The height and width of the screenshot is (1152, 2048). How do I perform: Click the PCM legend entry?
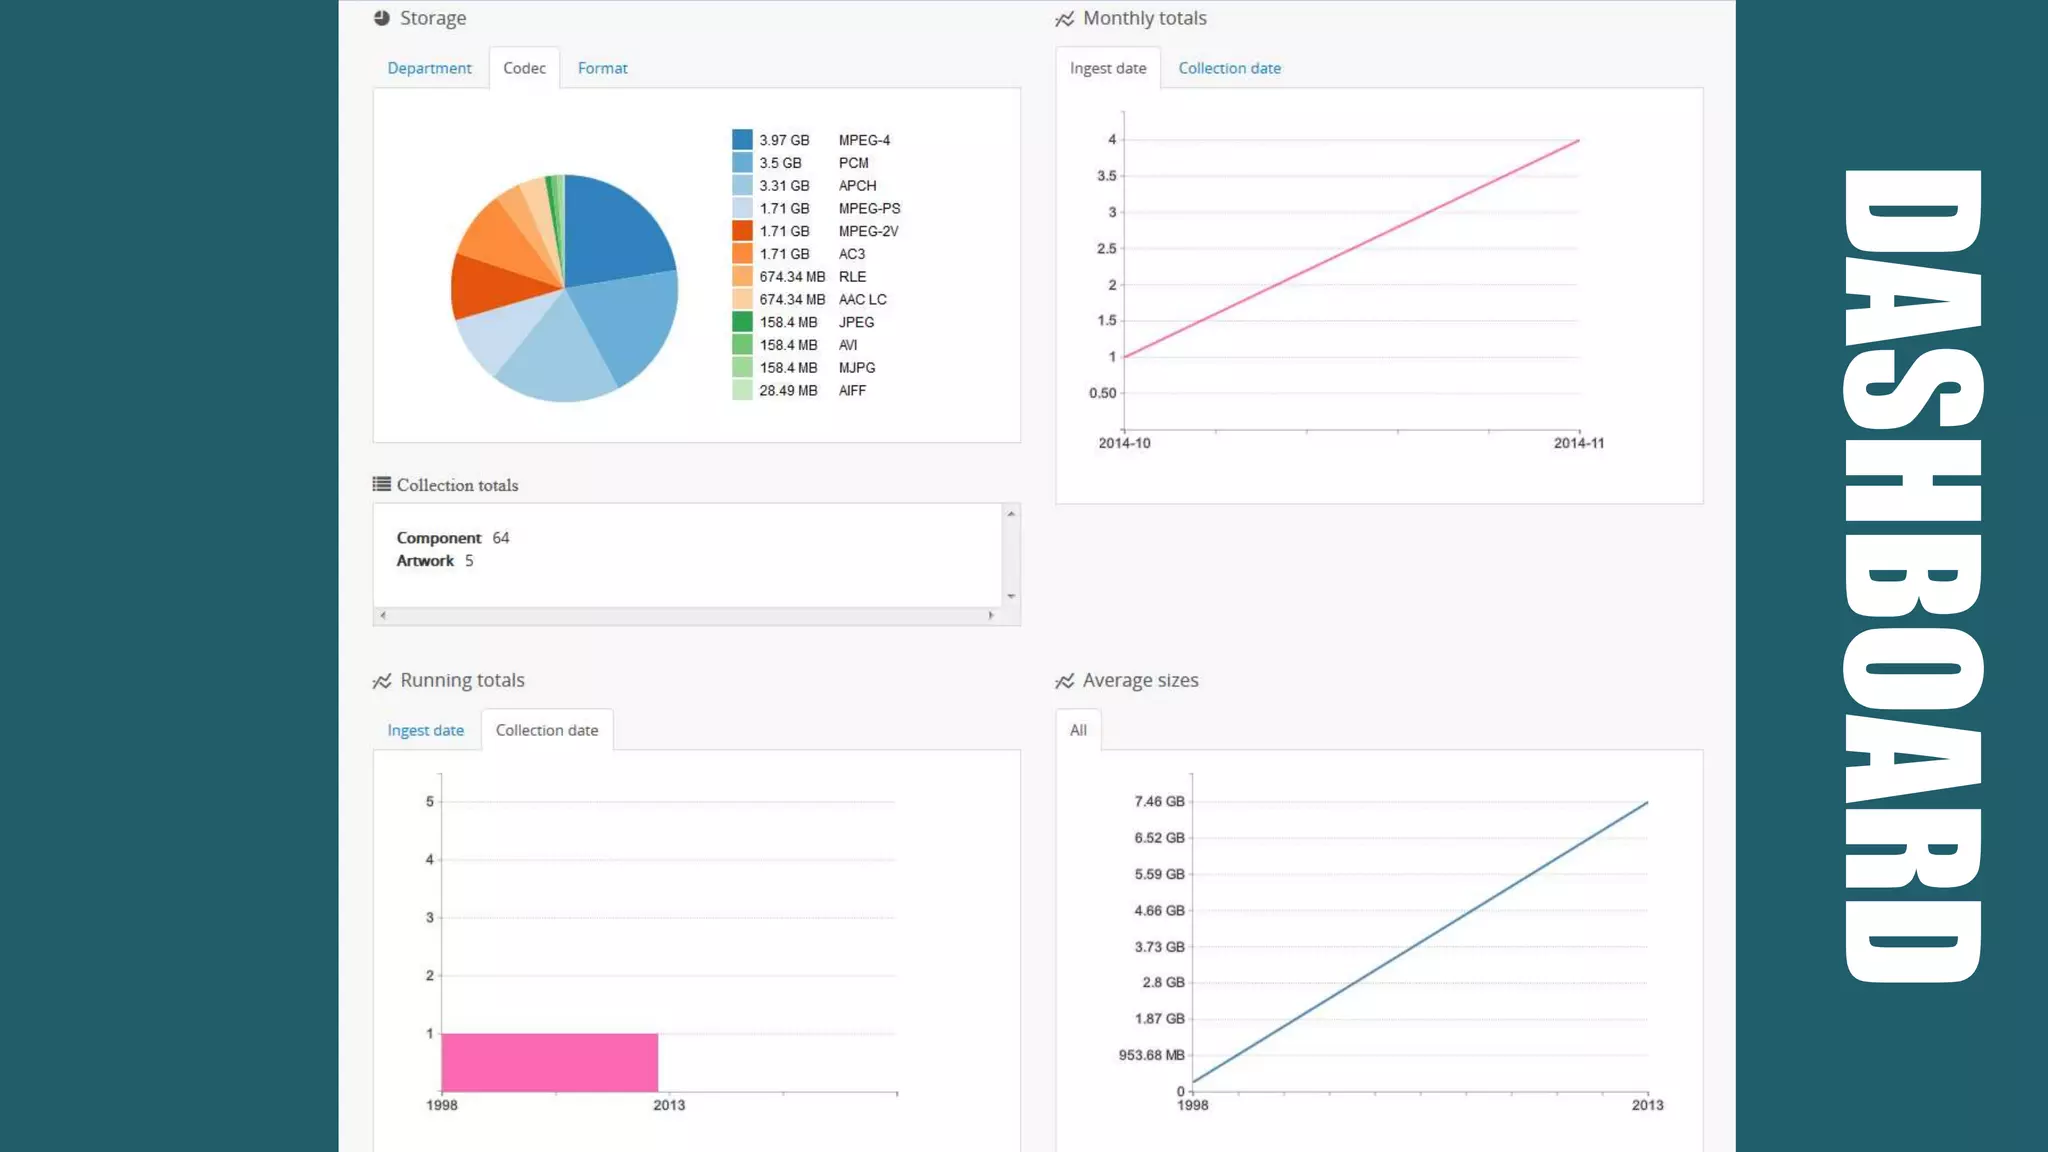[853, 163]
